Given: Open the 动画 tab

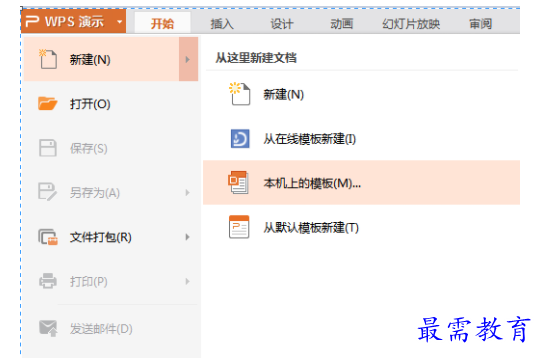Looking at the screenshot, I should [x=341, y=23].
